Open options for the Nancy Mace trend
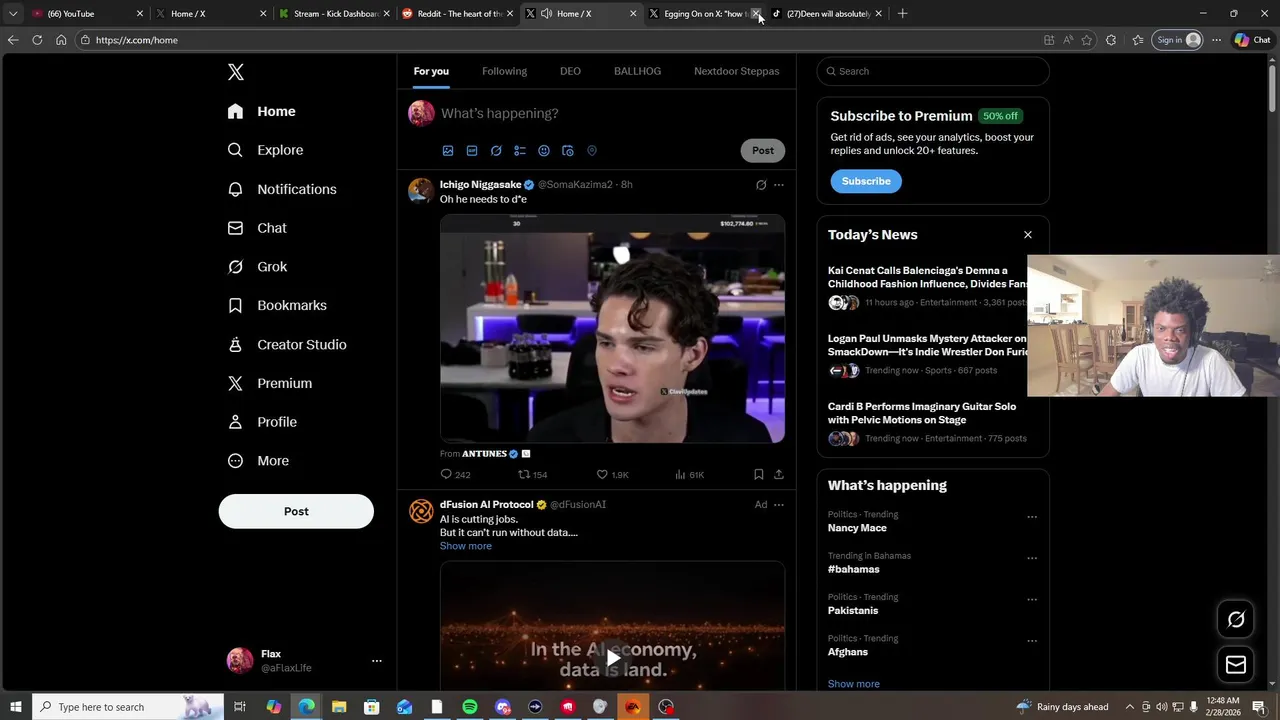Image resolution: width=1280 pixels, height=720 pixels. tap(1032, 517)
